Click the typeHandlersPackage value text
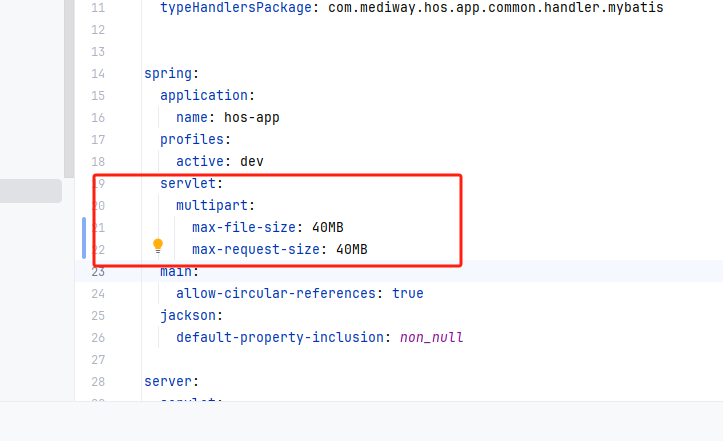 (x=495, y=8)
